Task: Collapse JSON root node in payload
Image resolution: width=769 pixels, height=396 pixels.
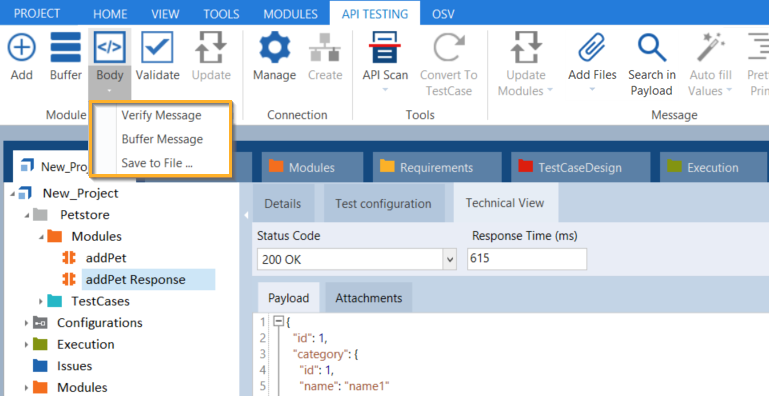Action: click(278, 322)
